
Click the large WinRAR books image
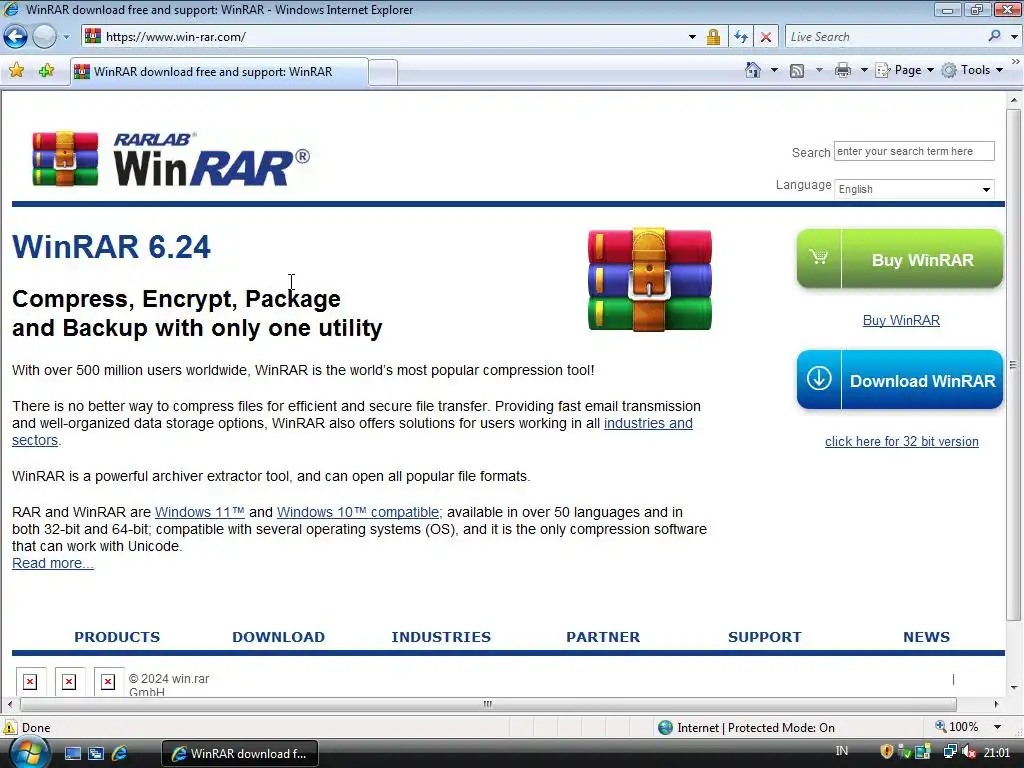pyautogui.click(x=650, y=280)
